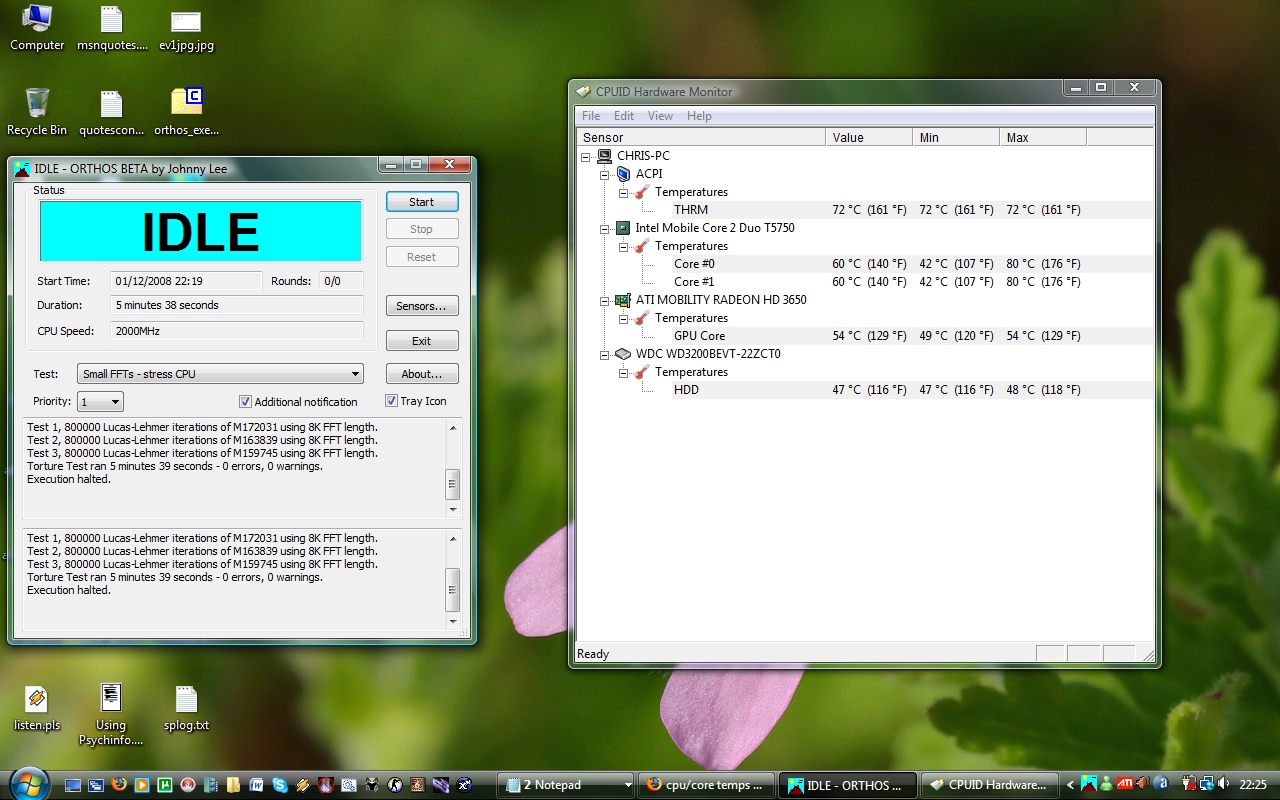The width and height of the screenshot is (1280, 800).
Task: Click ATI Catalyst tray icon
Action: point(1124,783)
